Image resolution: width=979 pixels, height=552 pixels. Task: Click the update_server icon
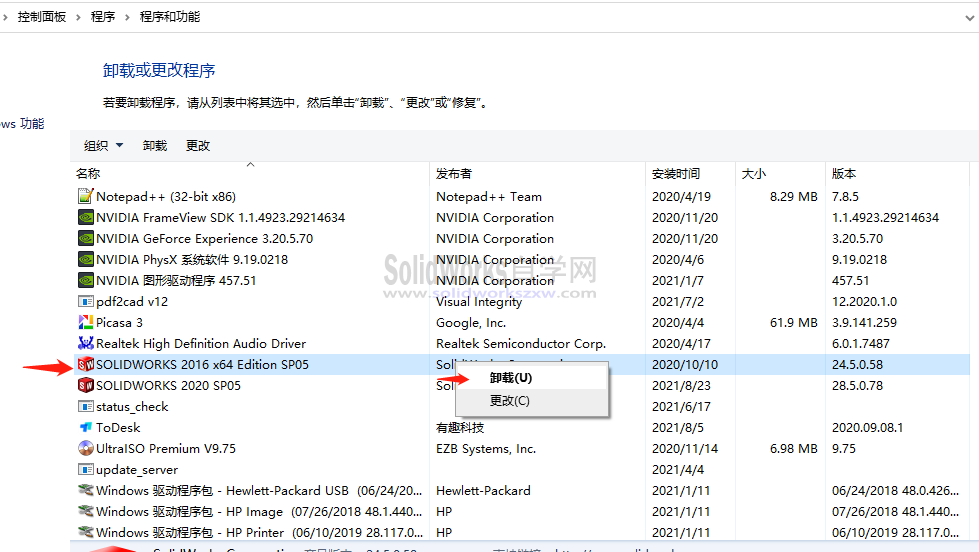86,470
